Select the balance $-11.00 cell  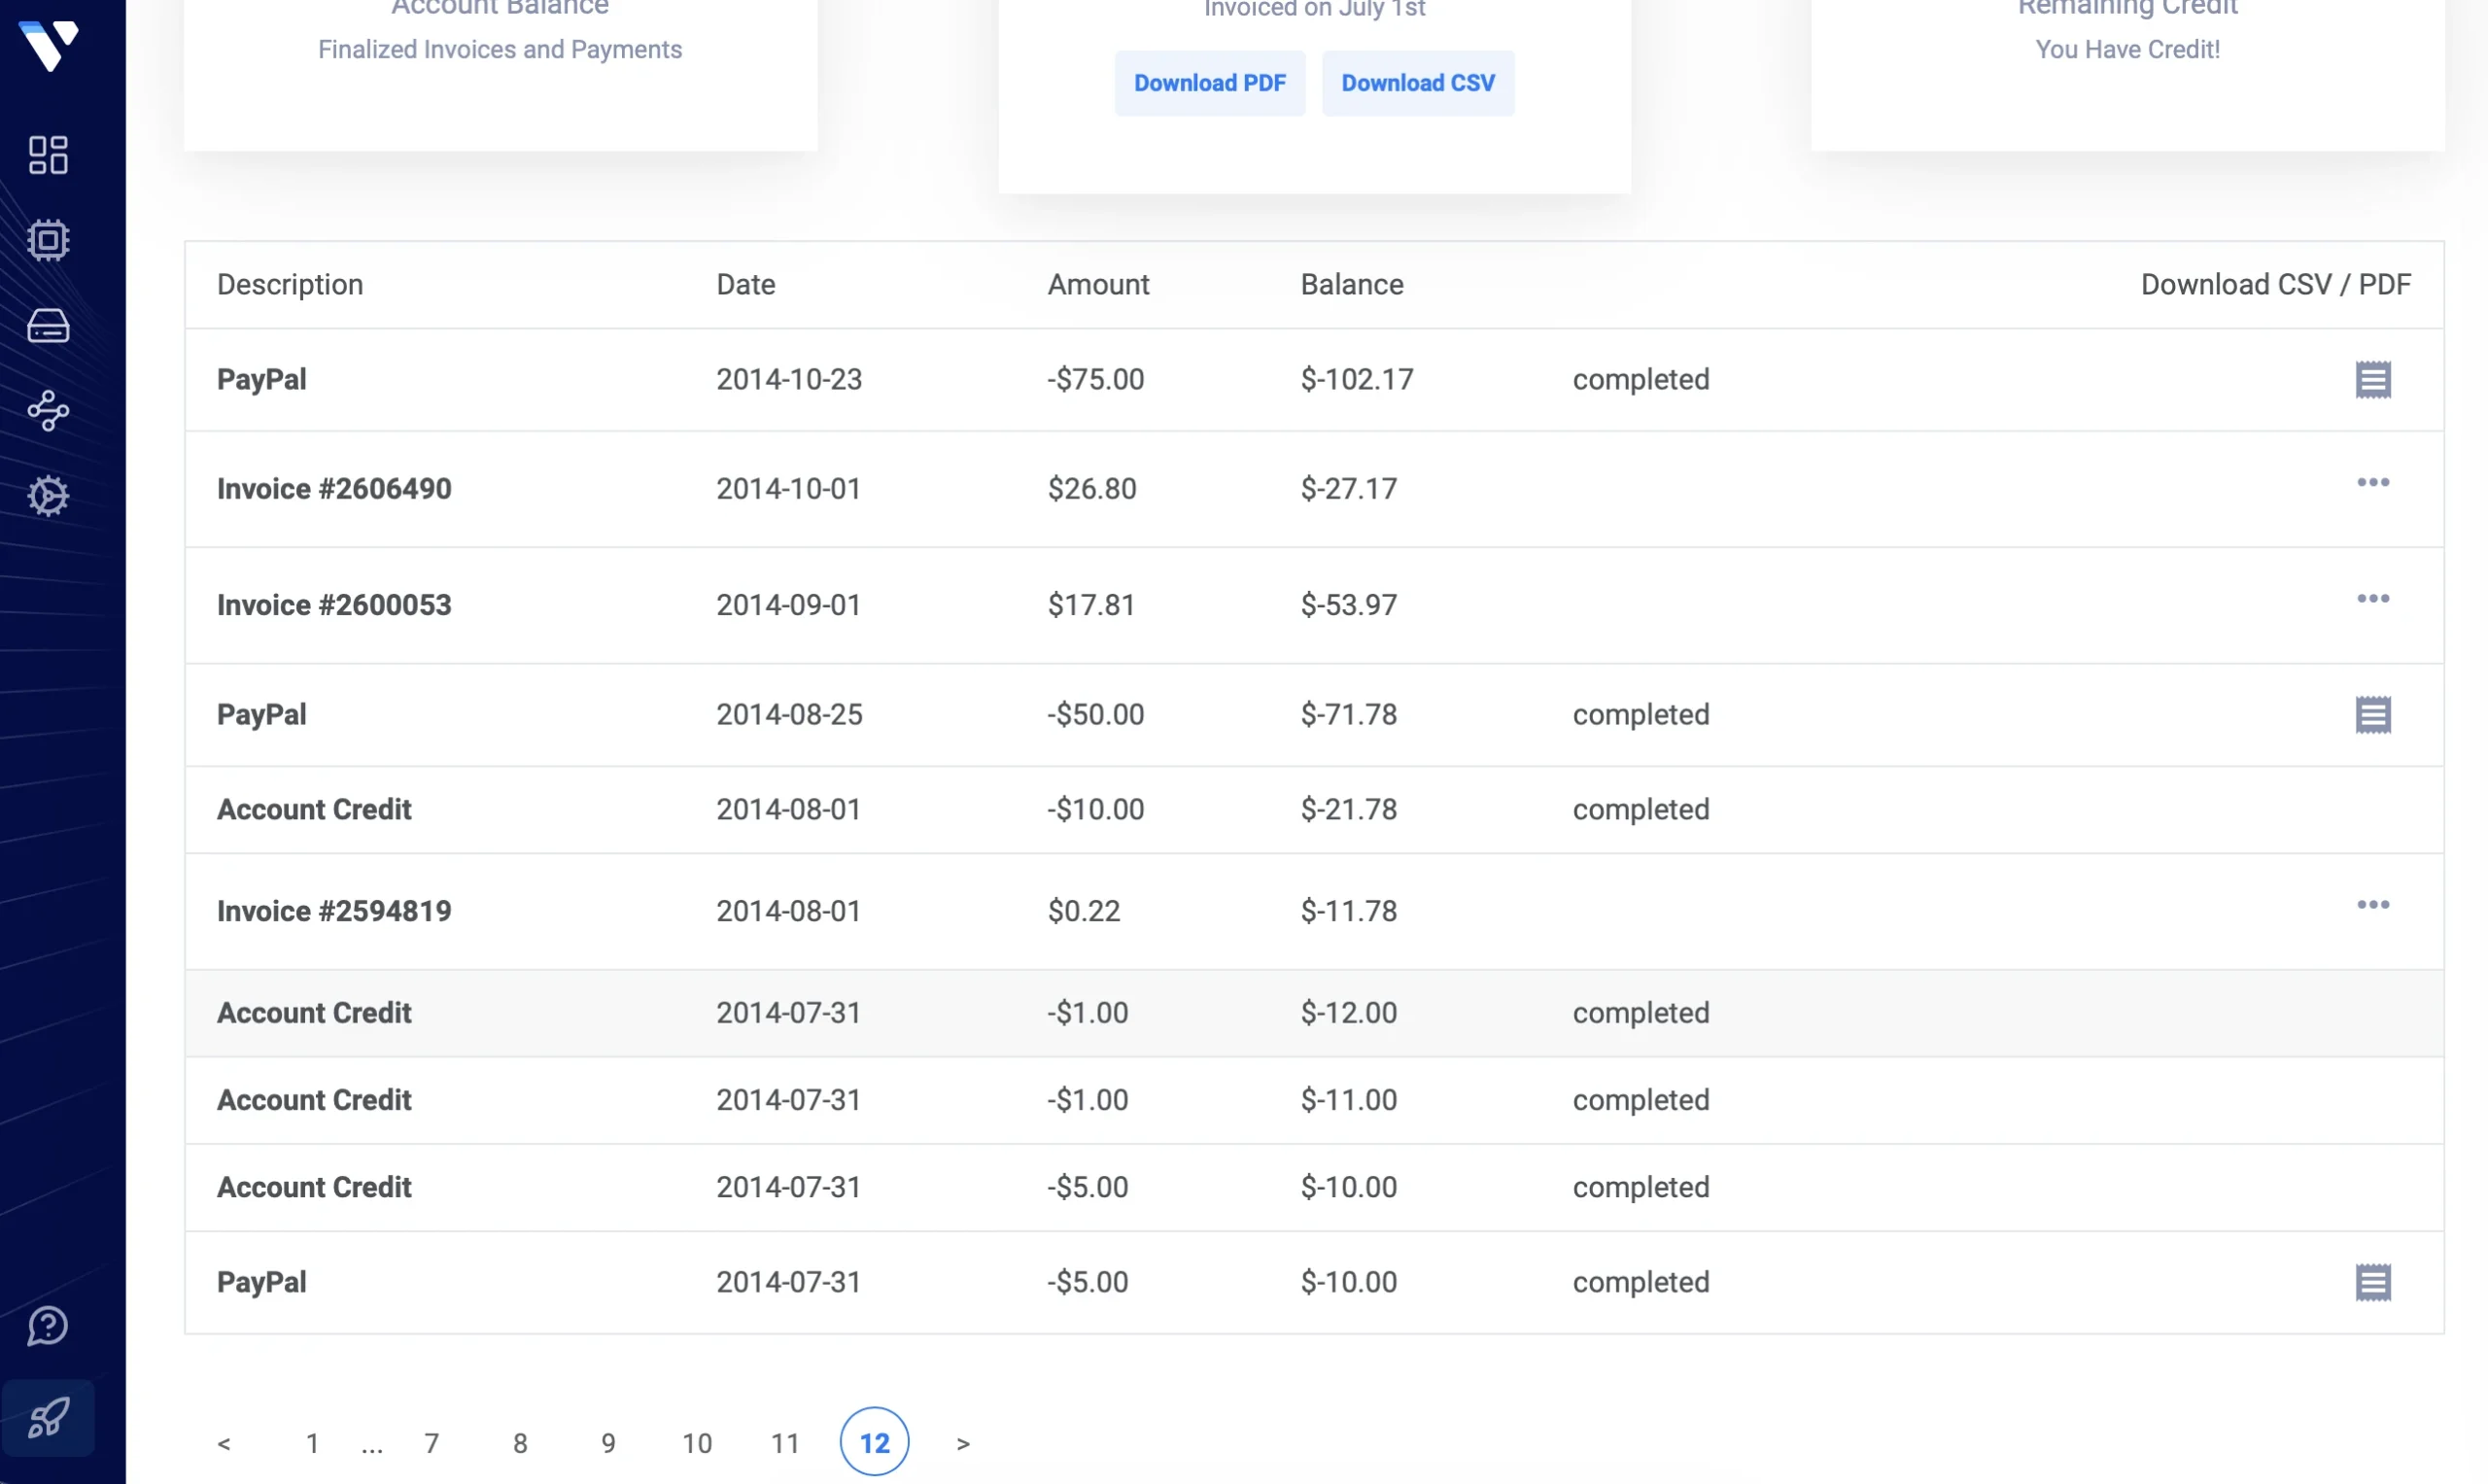coord(1349,1100)
